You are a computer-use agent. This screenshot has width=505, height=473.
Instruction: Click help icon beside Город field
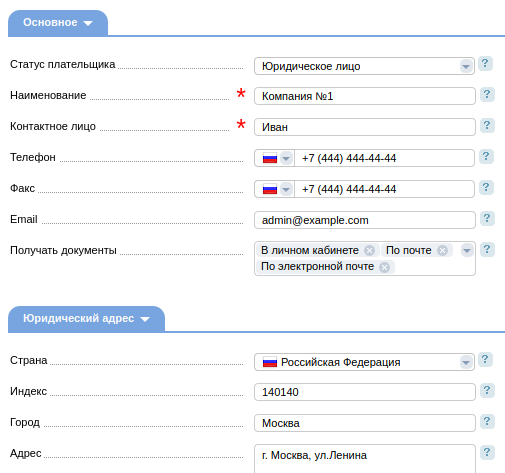[x=487, y=421]
